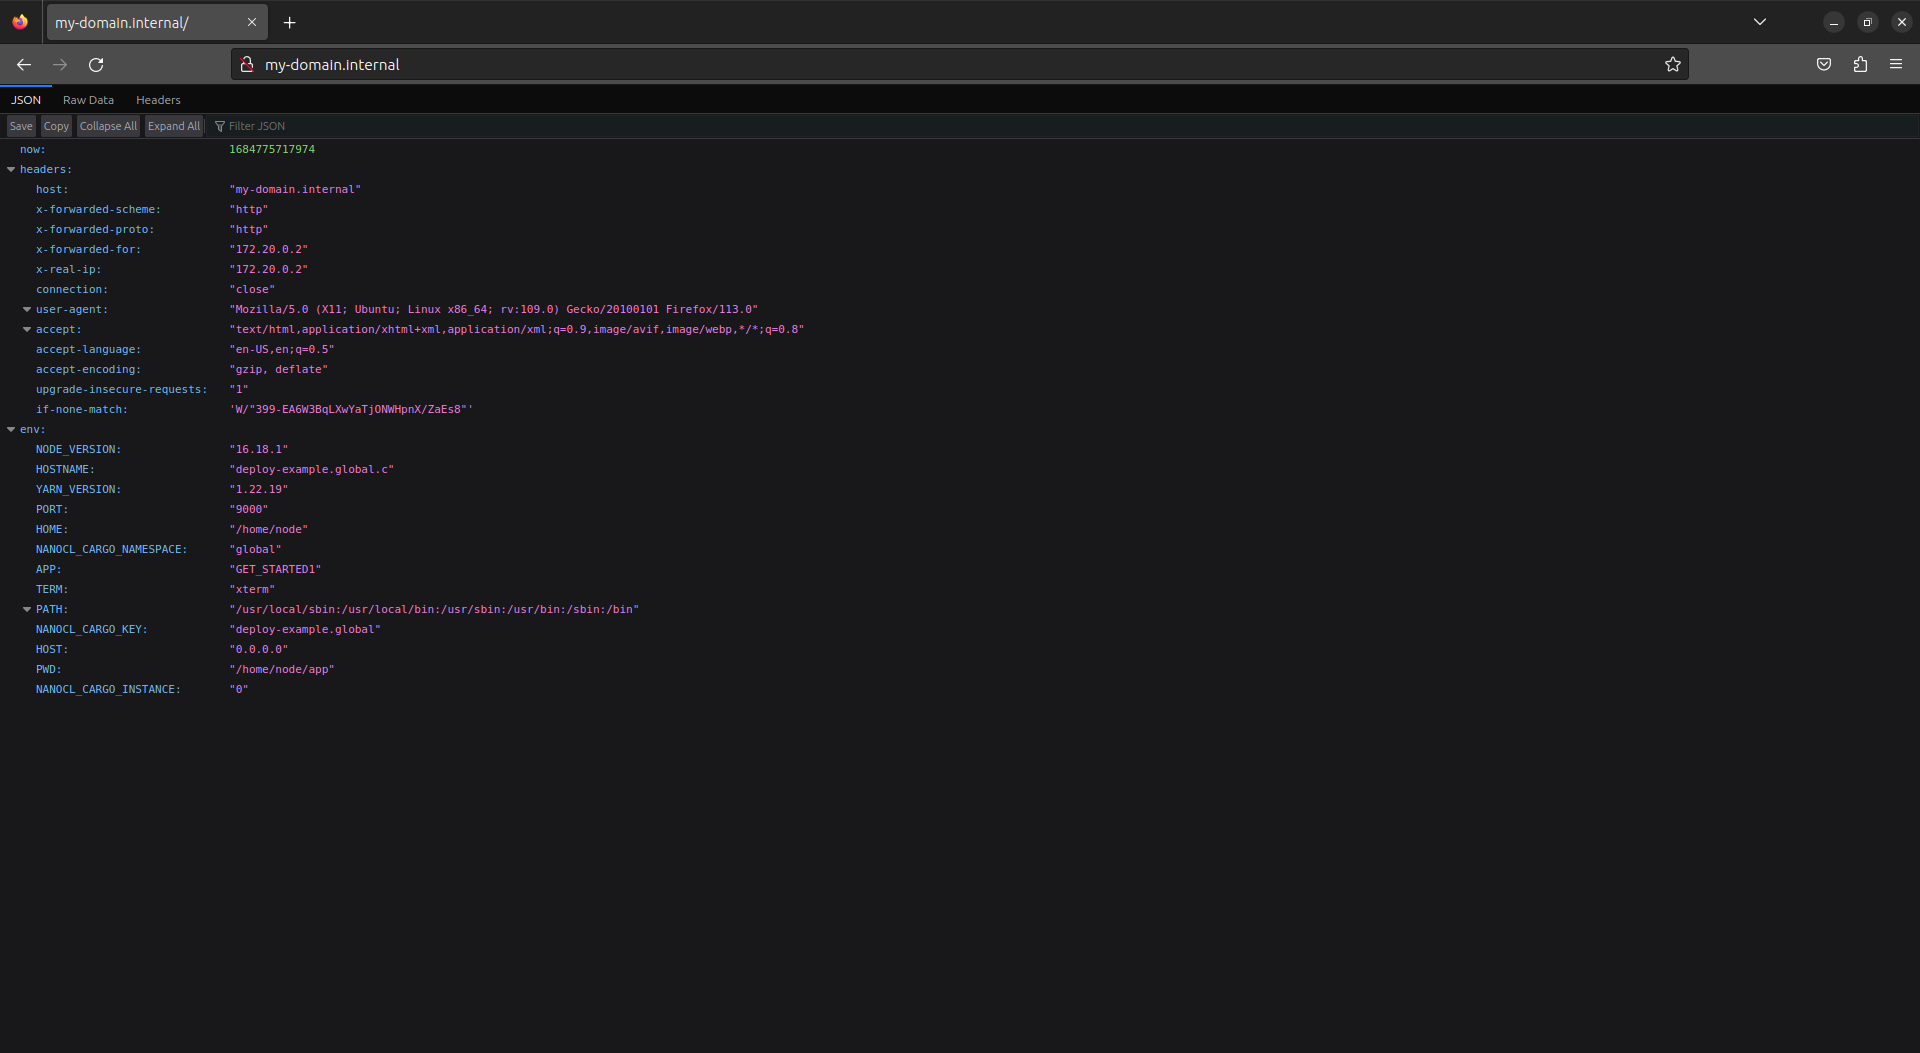Image resolution: width=1920 pixels, height=1053 pixels.
Task: Select the HOST env key
Action: point(52,650)
